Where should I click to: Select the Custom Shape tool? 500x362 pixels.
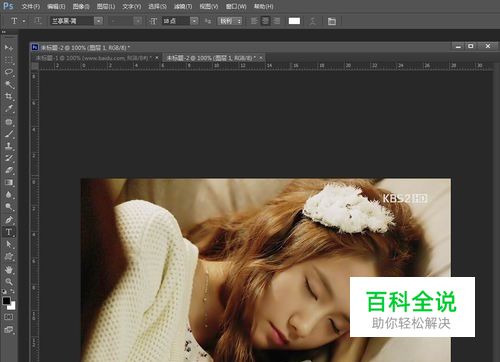point(9,256)
